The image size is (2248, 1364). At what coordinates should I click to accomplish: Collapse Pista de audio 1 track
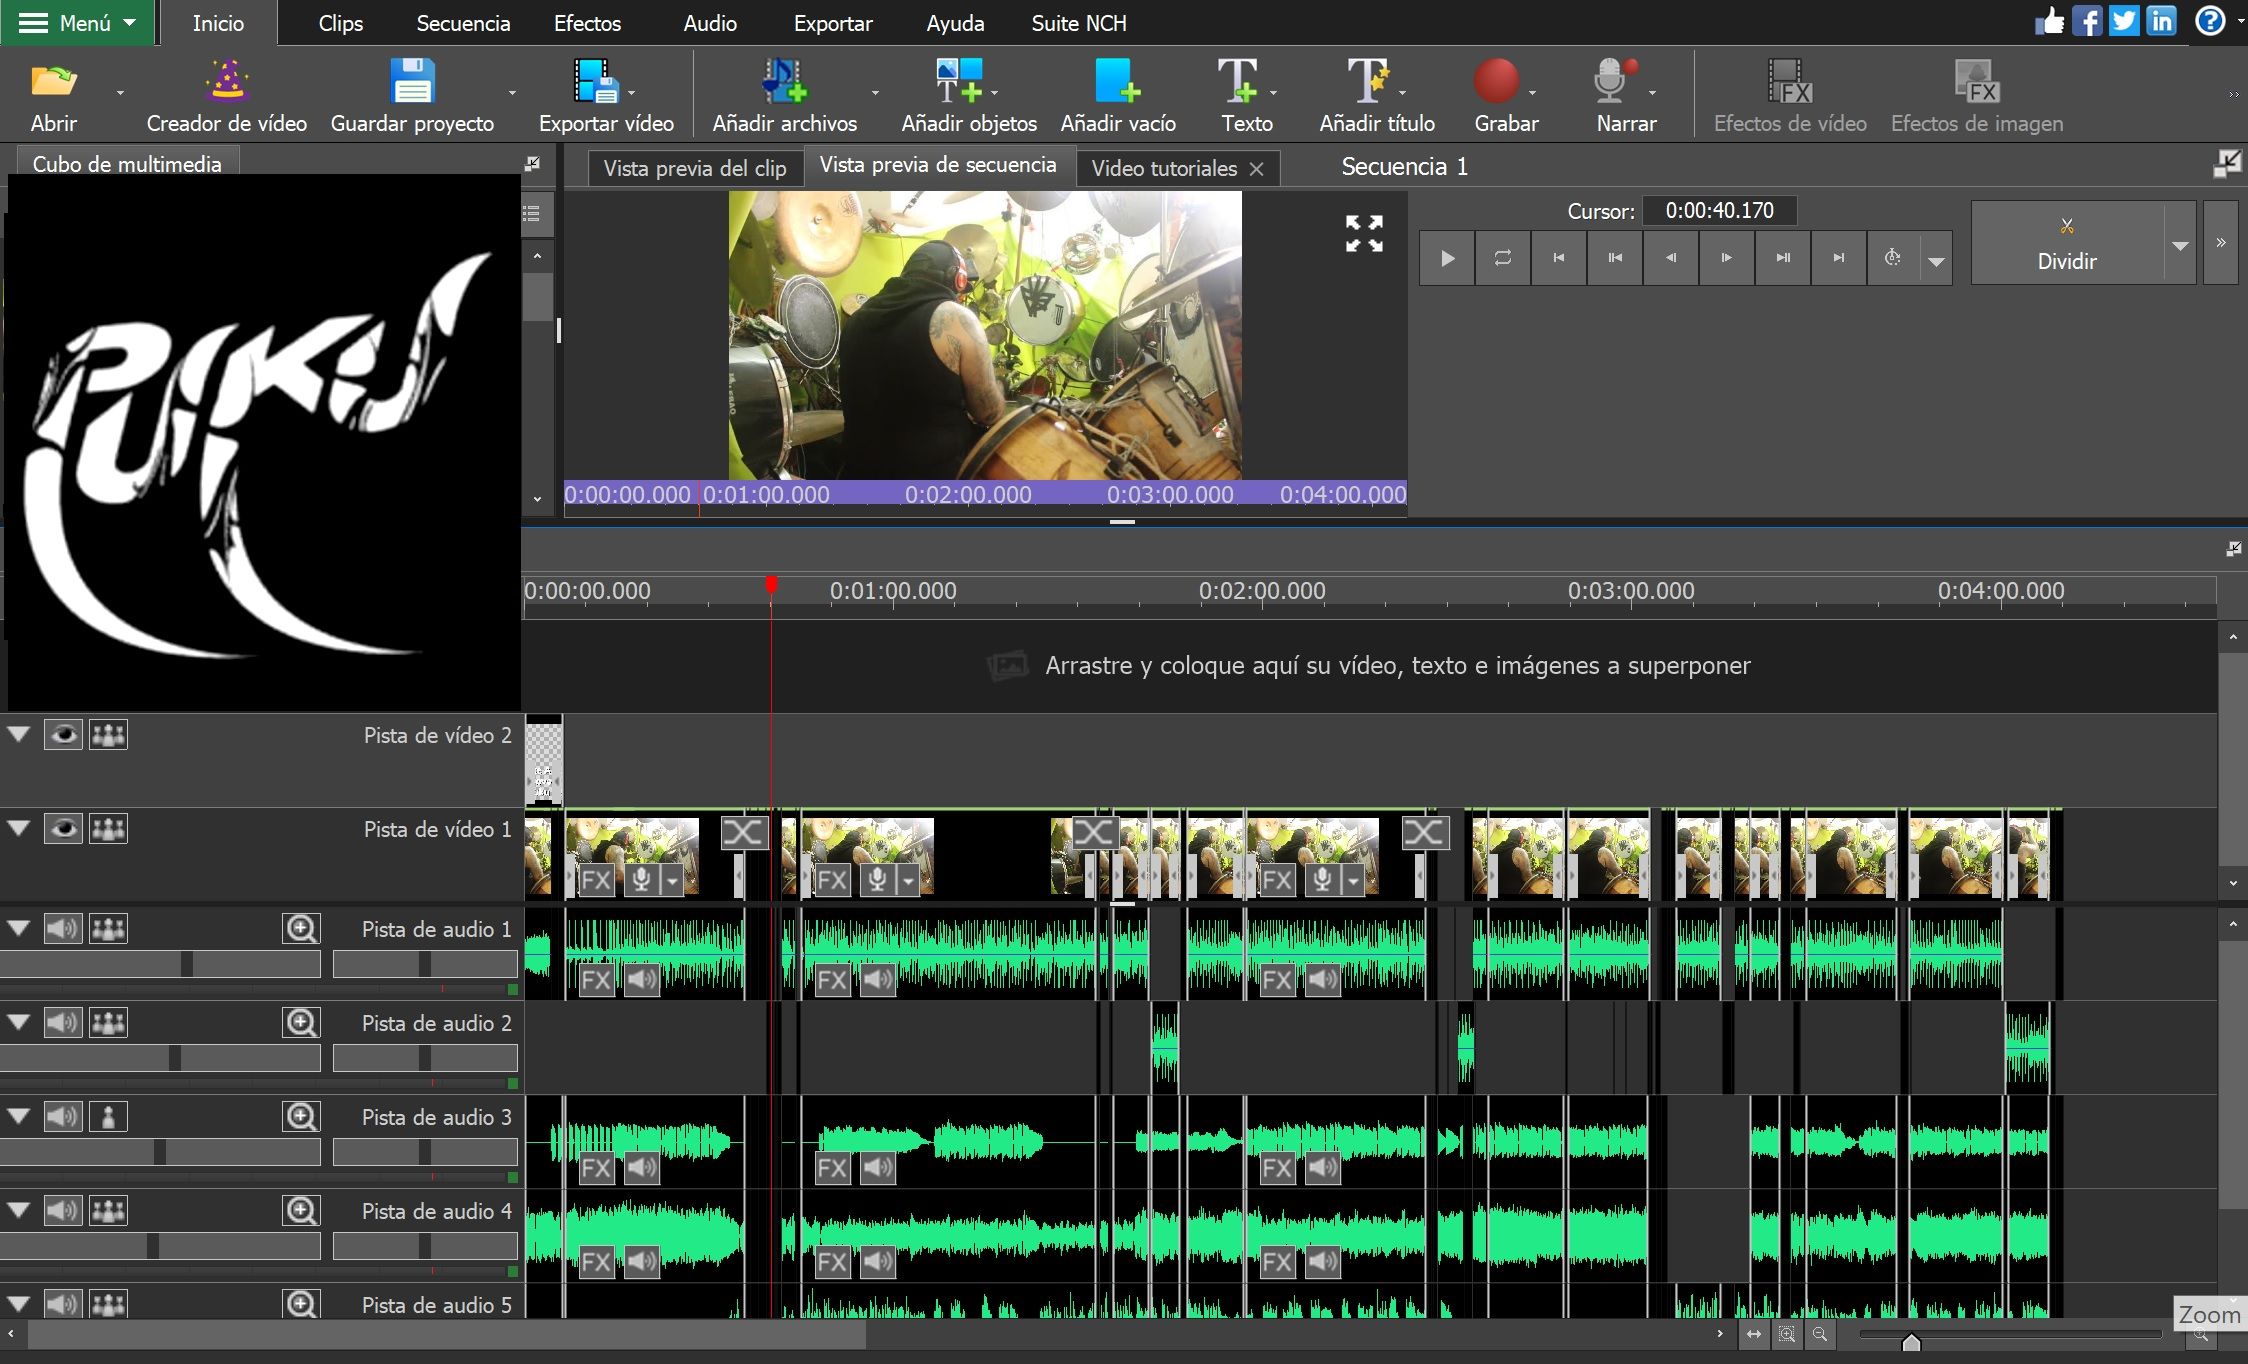pos(18,929)
